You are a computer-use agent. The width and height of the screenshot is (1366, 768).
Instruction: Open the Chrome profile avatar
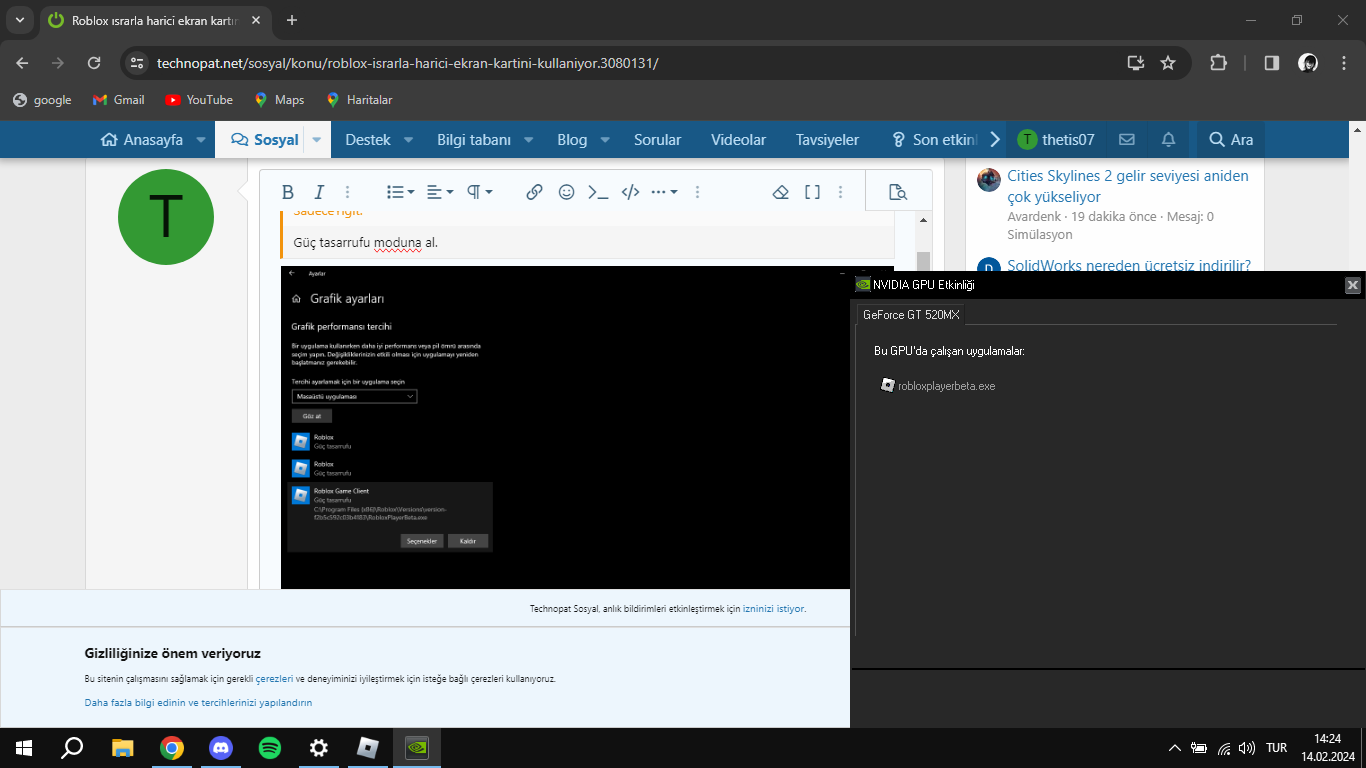click(x=1308, y=63)
